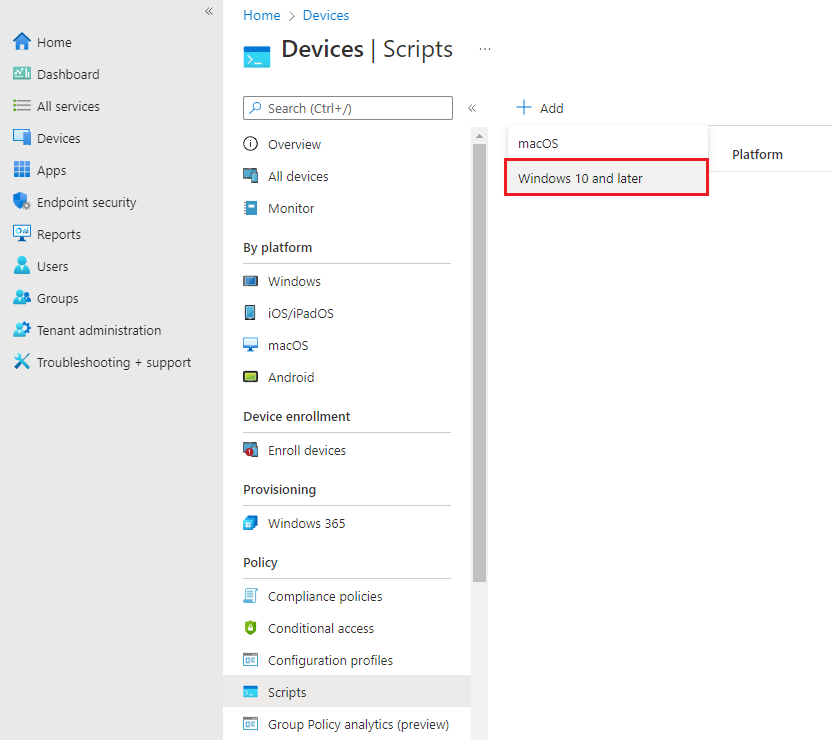The image size is (833, 740).
Task: Open the more options ellipsis beside title
Action: click(484, 49)
